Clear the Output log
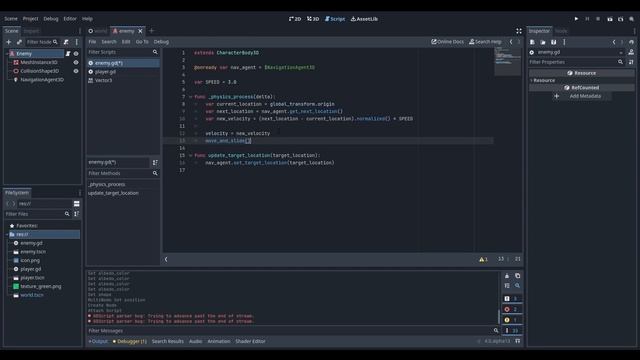The image size is (640, 360). pyautogui.click(x=507, y=276)
